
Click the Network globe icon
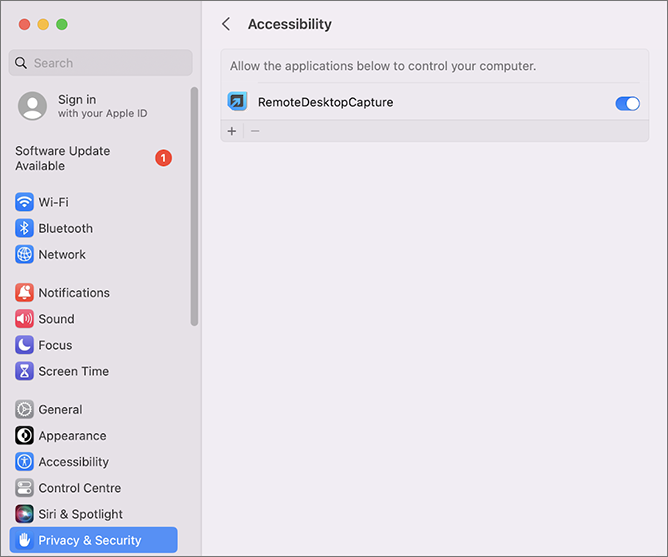tap(25, 254)
